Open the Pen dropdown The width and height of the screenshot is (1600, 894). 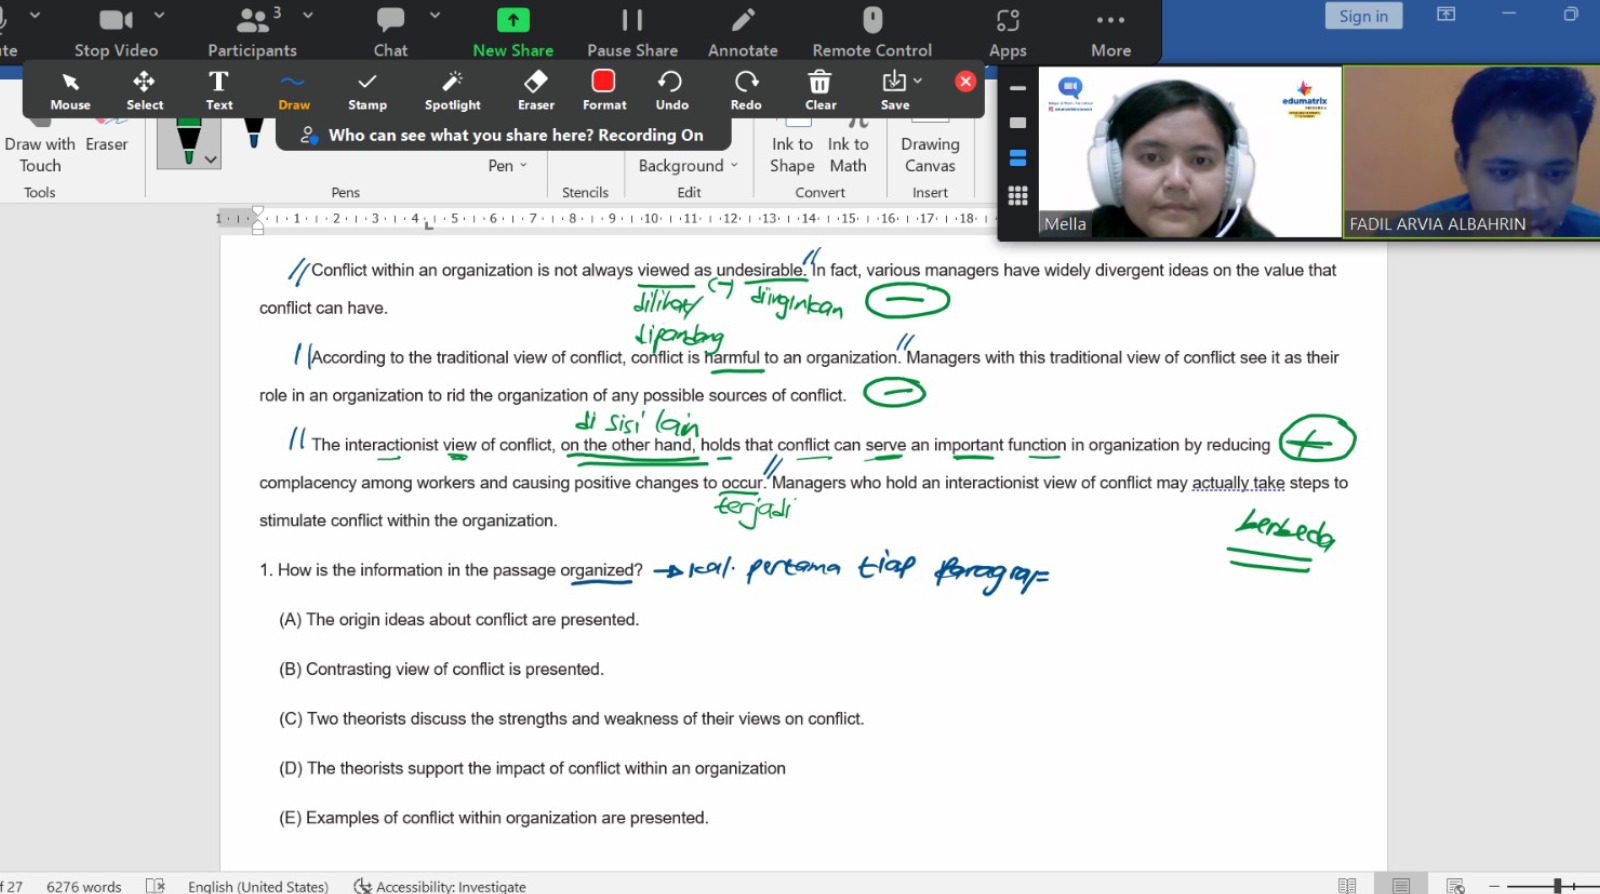(x=507, y=166)
